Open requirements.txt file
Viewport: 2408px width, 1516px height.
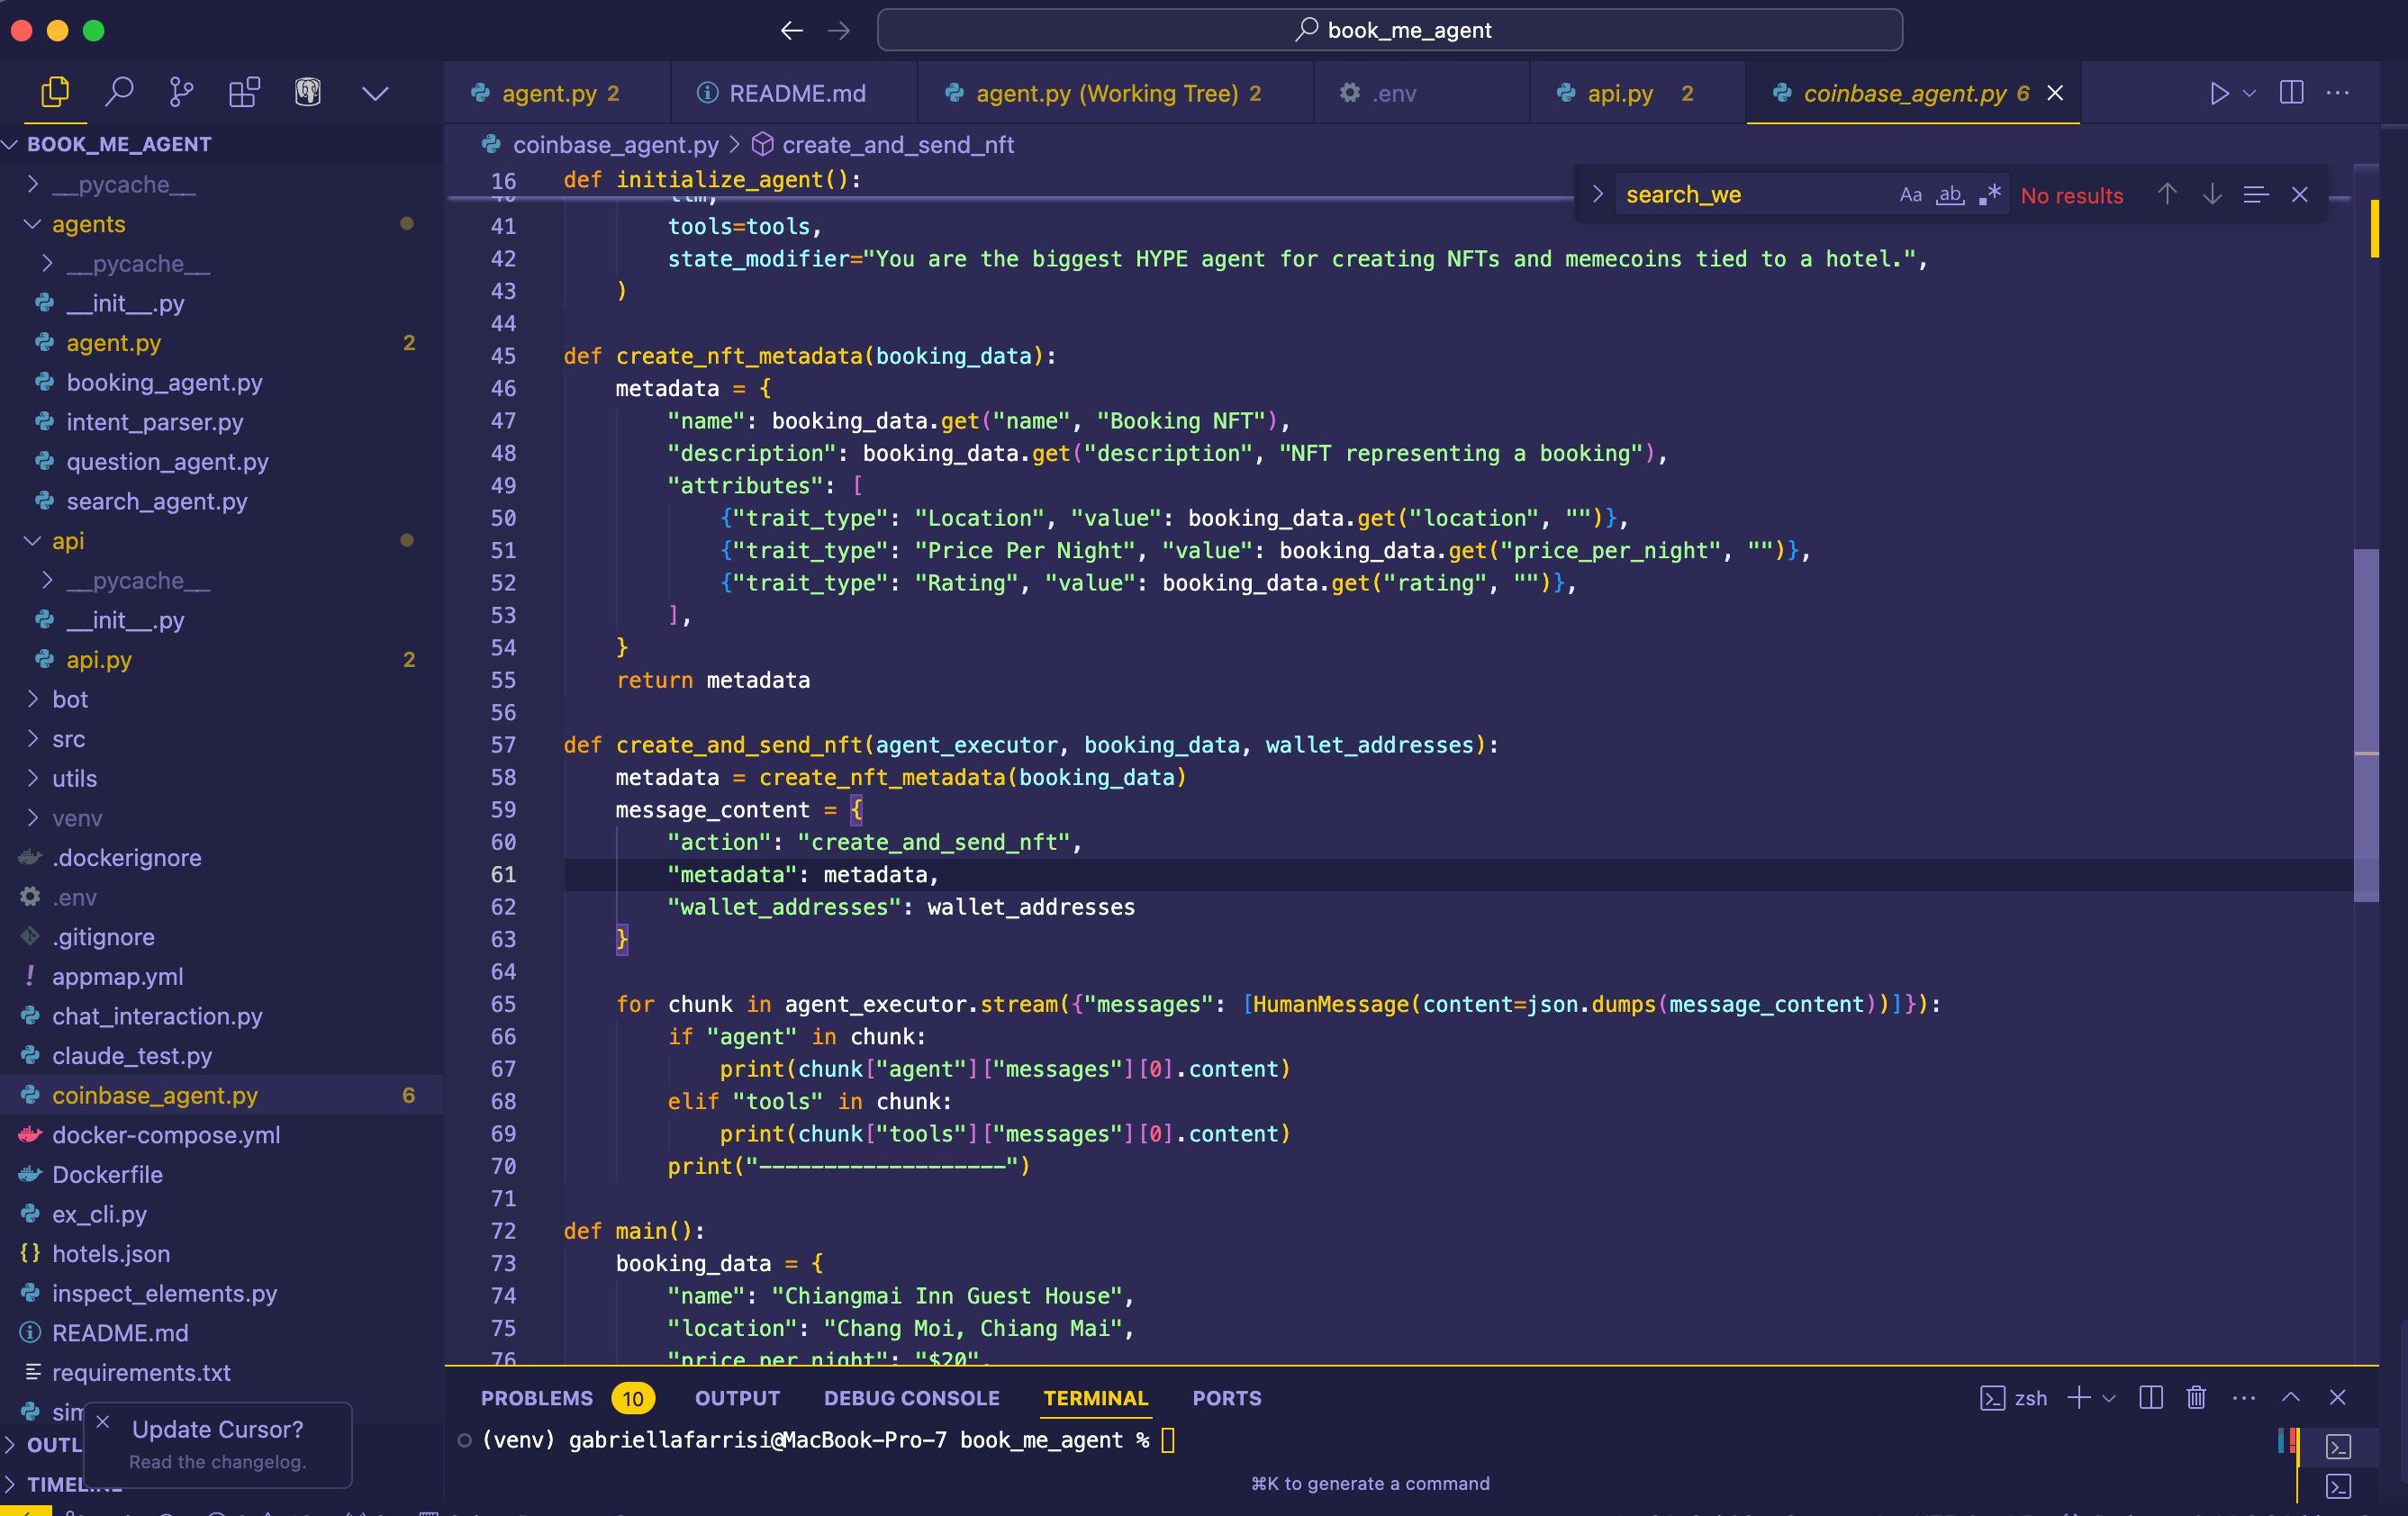click(221, 1373)
